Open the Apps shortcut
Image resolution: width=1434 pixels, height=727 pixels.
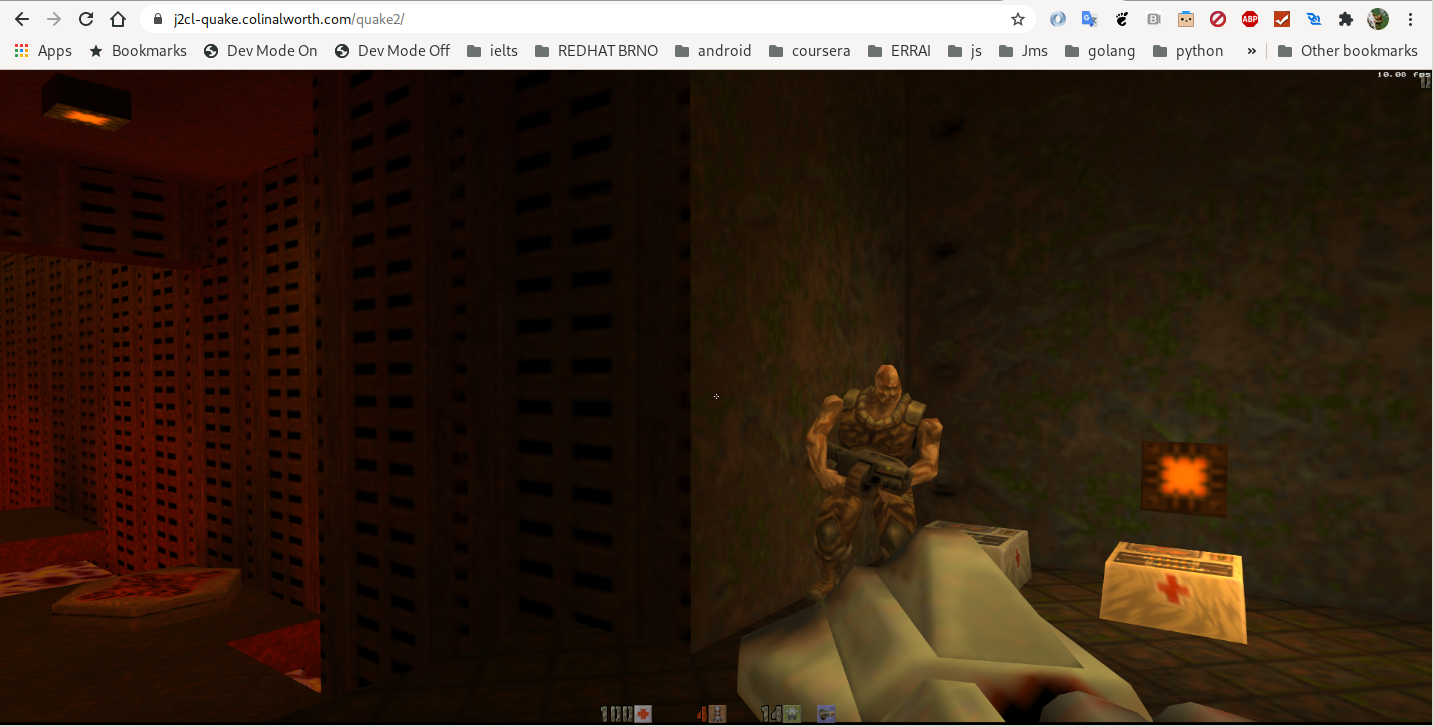point(43,51)
